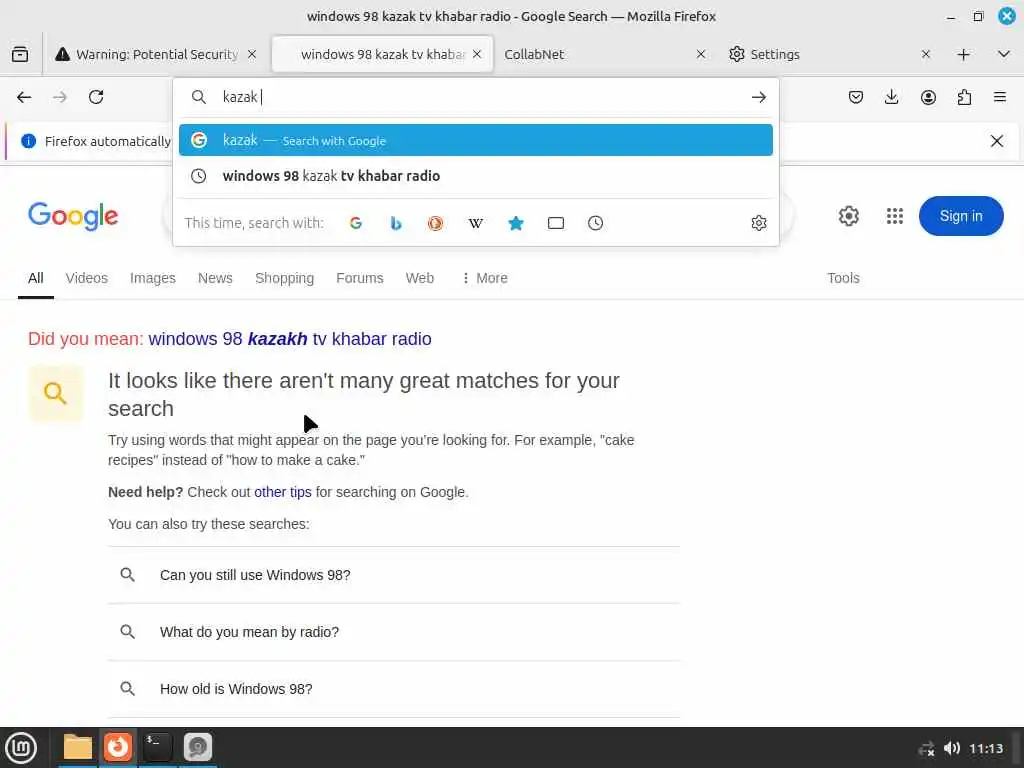Viewport: 1024px width, 768px height.
Task: Close the Settings tab
Action: pos(925,54)
